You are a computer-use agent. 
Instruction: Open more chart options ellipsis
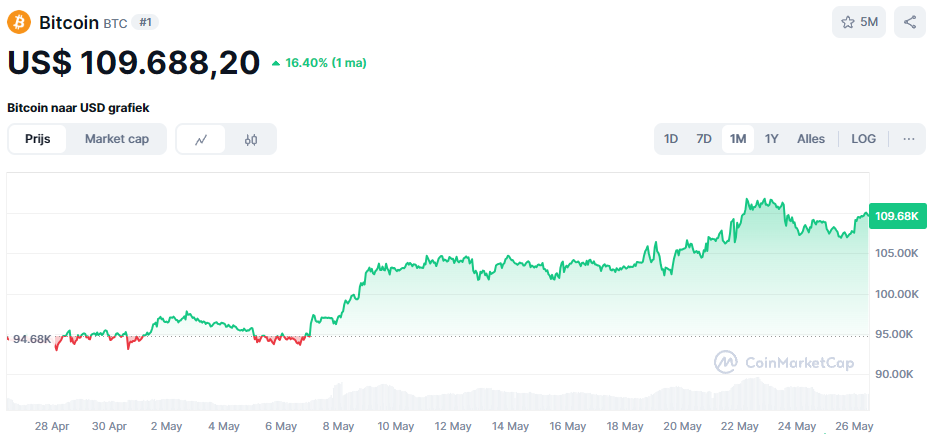click(909, 139)
